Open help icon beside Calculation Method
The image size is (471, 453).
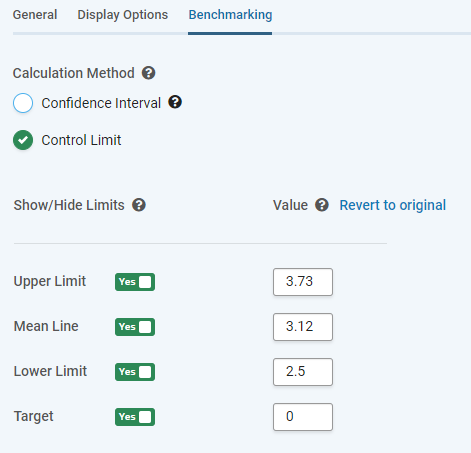point(148,73)
